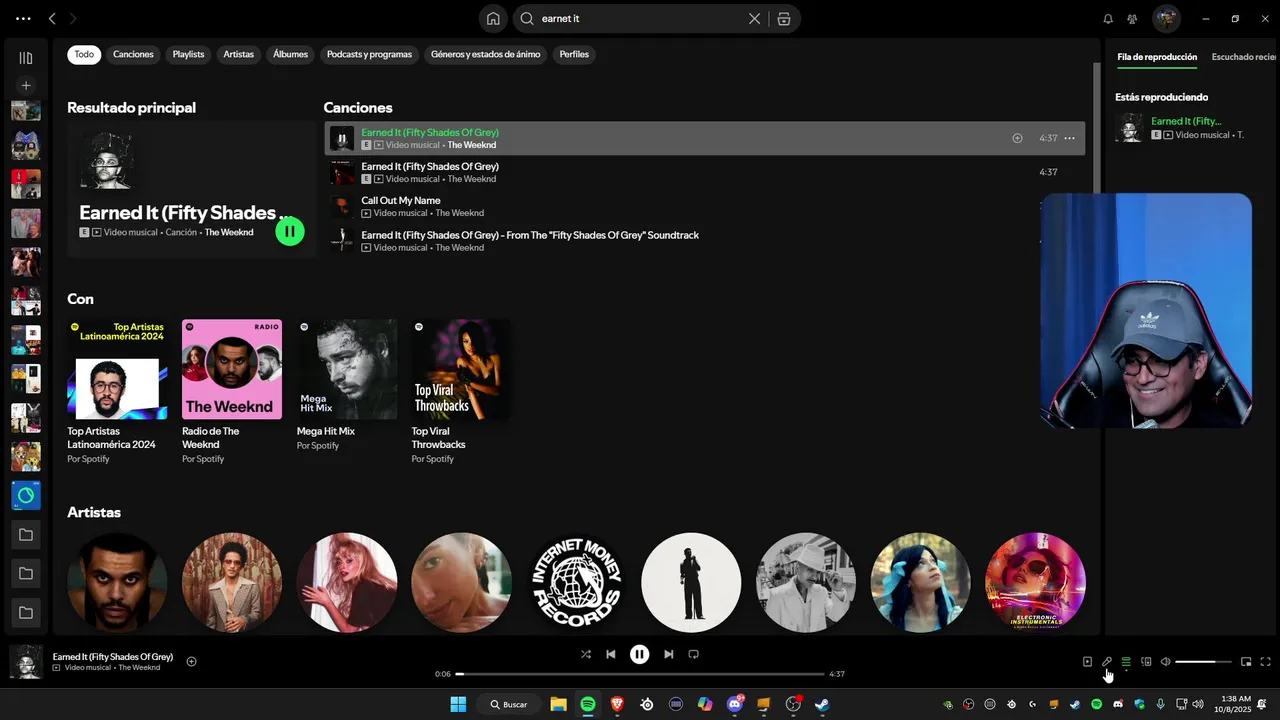Select the Call Out My Name song
This screenshot has height=720, width=1280.
(705, 207)
